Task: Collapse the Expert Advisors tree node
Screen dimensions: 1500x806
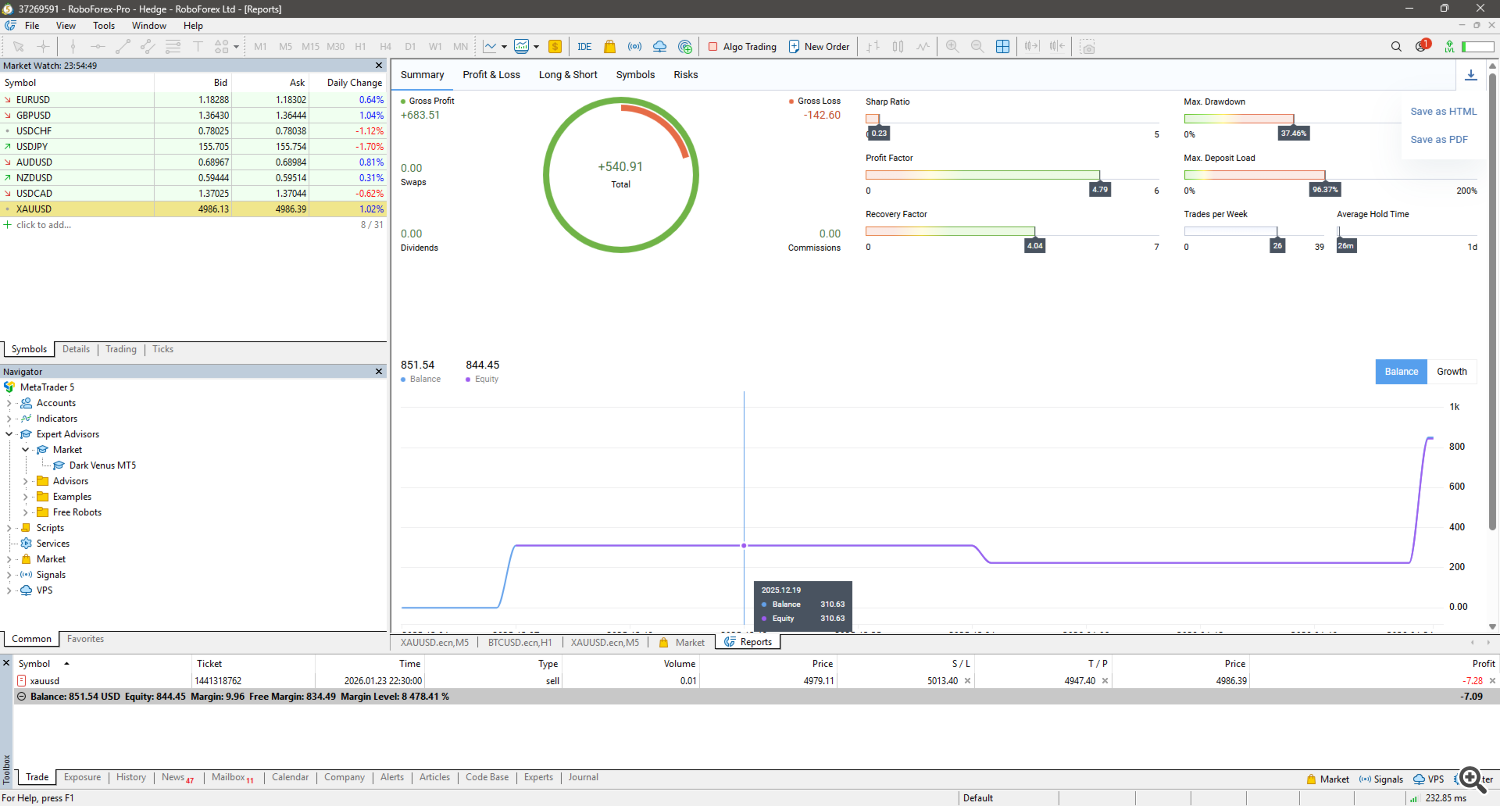Action: pos(9,434)
